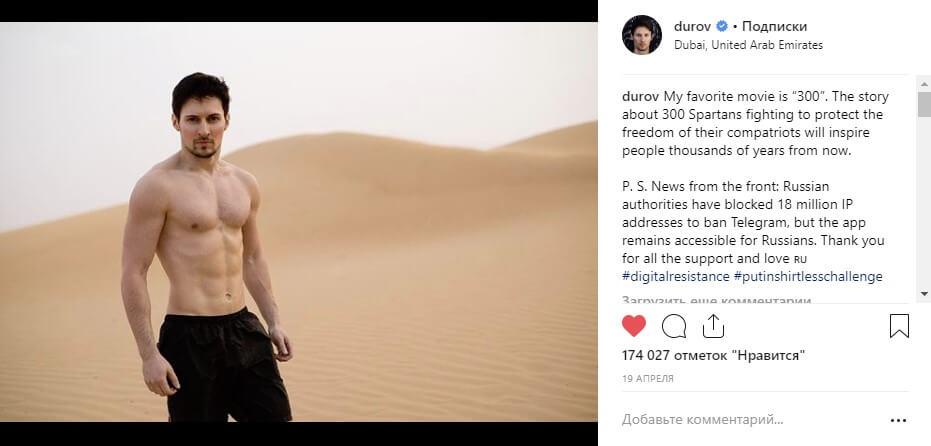Open durov username in post header
The height and width of the screenshot is (446, 931).
[693, 26]
